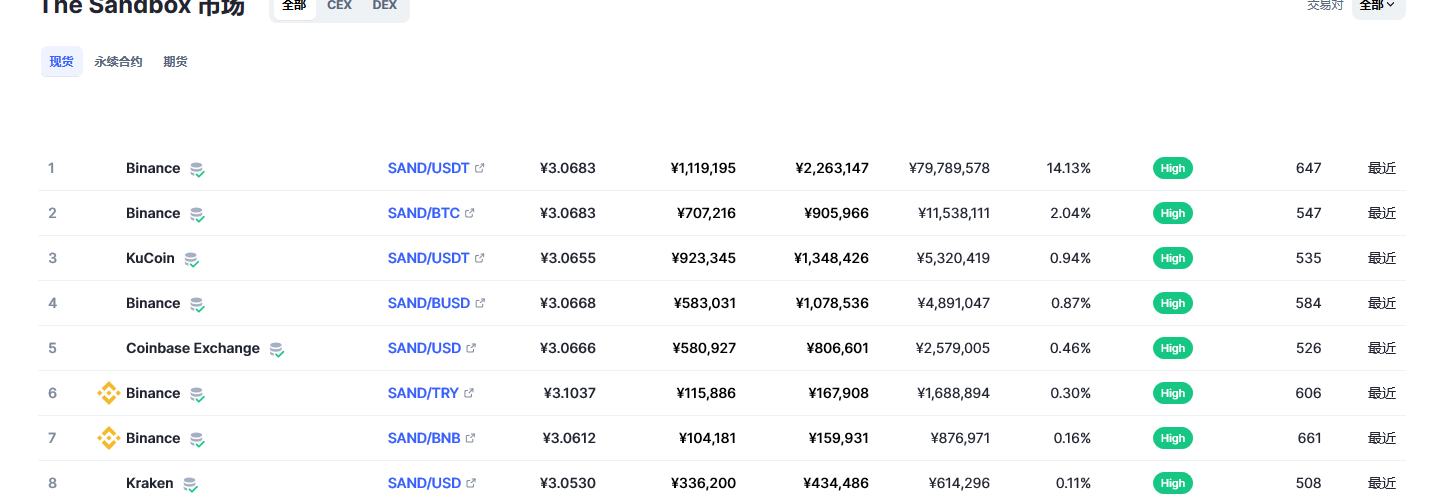Click the 2.04% volume percentage
This screenshot has width=1450, height=500.
[1071, 213]
